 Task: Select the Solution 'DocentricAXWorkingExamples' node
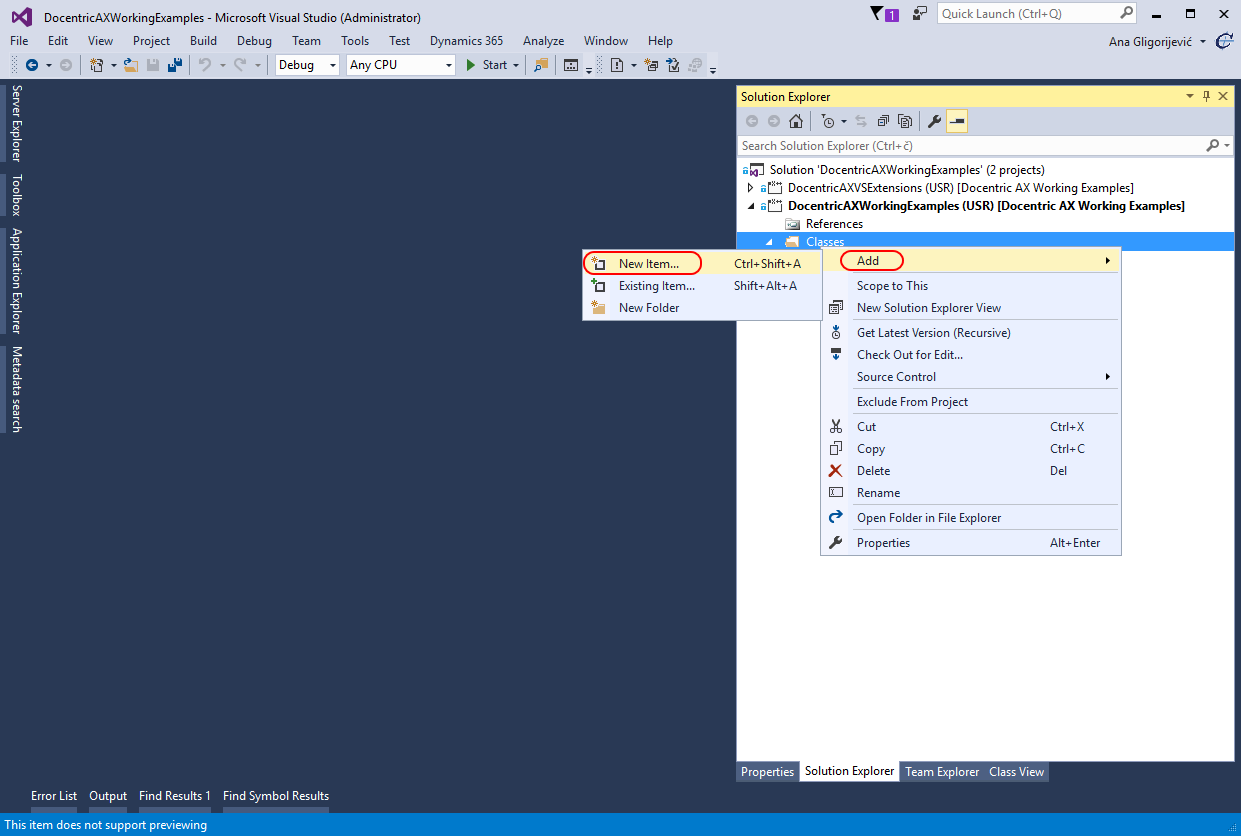(907, 170)
